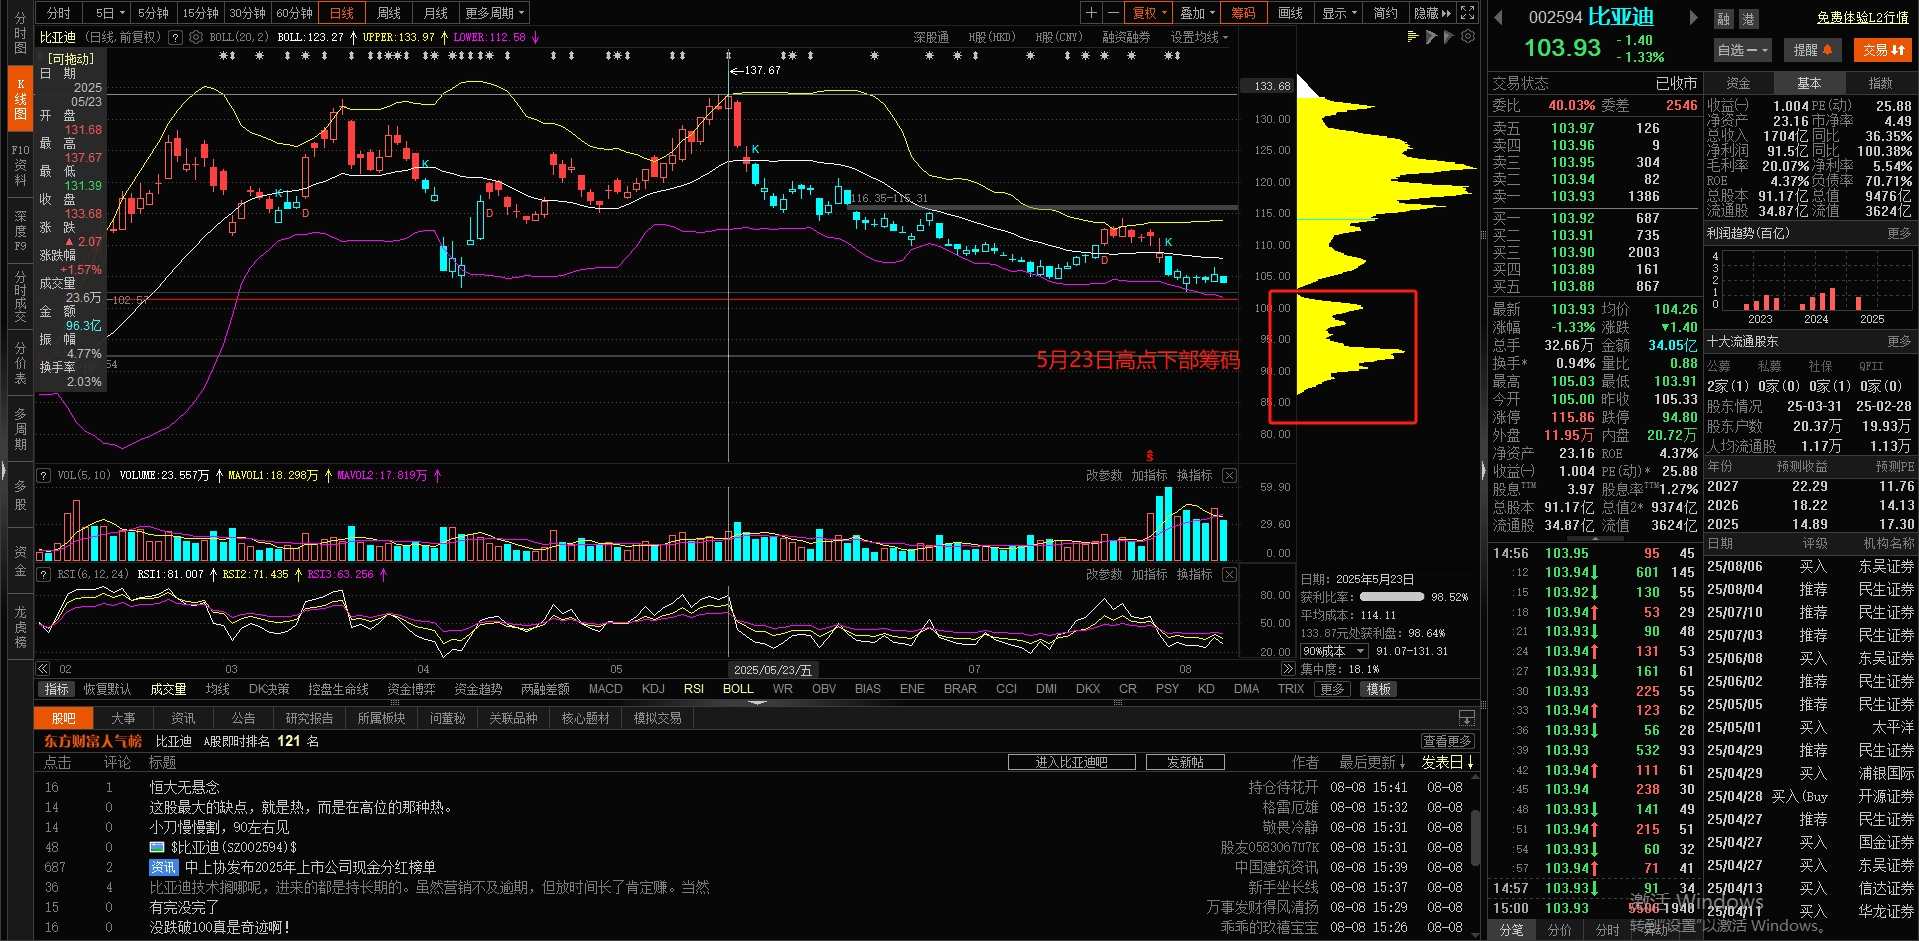Click the 融 margin trading badge

click(x=1723, y=19)
